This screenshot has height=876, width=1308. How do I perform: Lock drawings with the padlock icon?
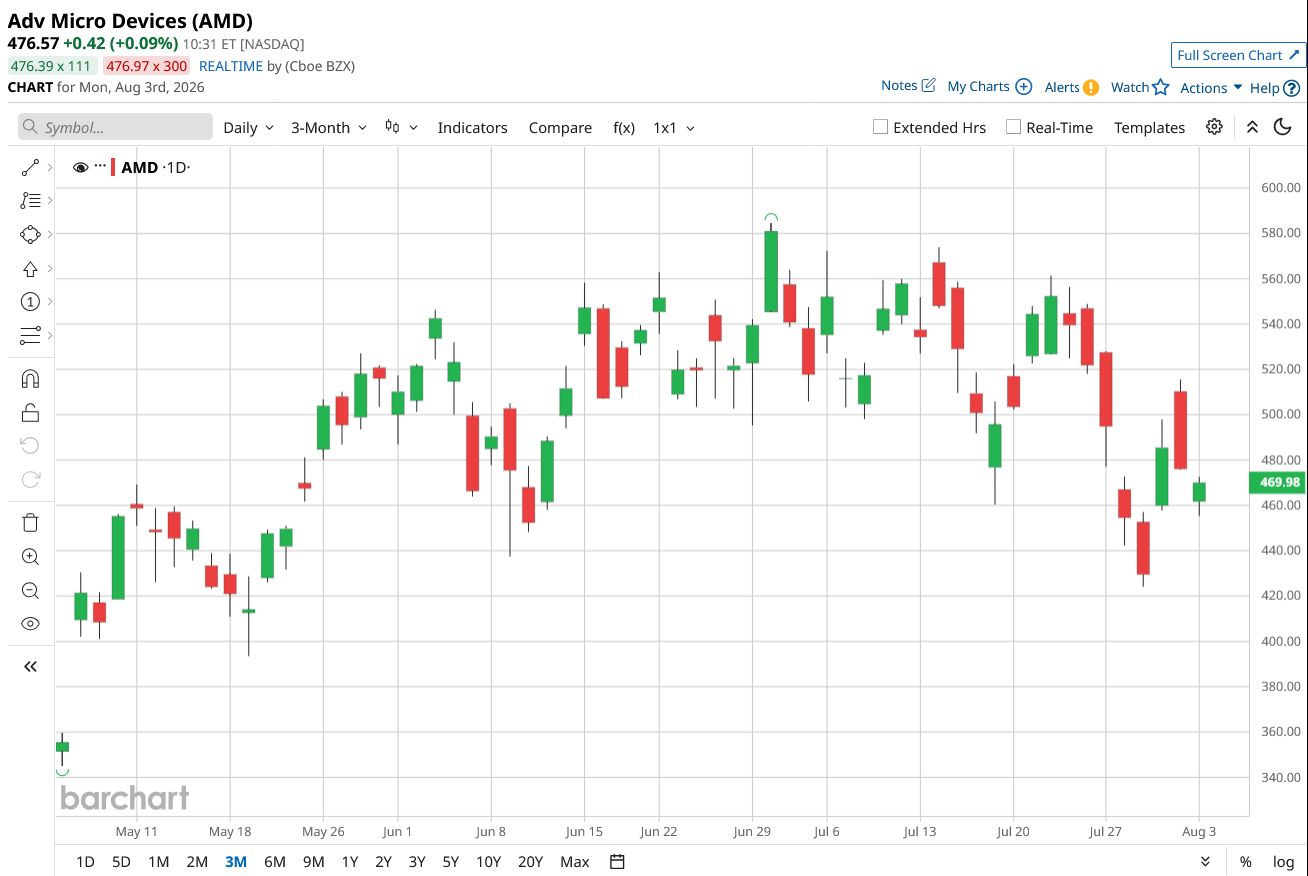coord(30,412)
